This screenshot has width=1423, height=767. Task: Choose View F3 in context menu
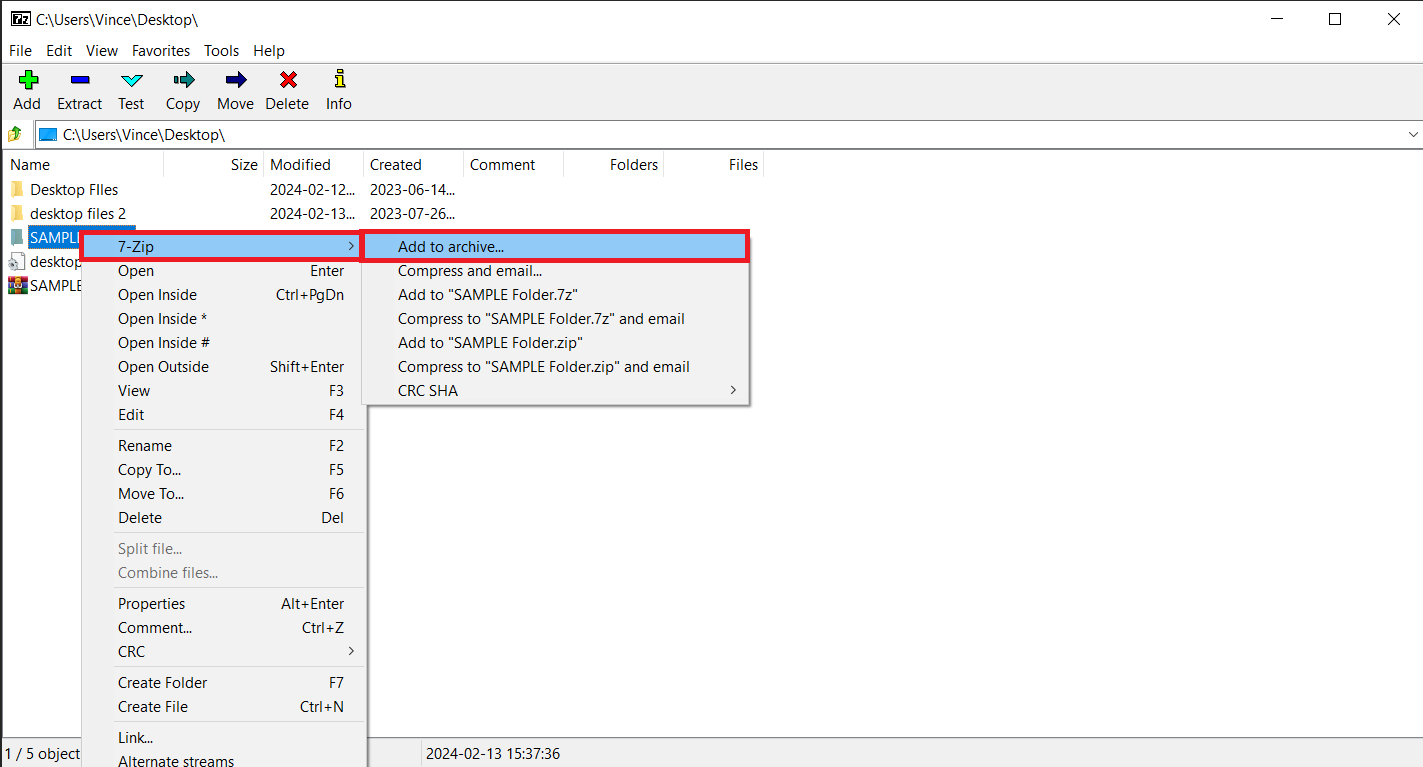(224, 391)
